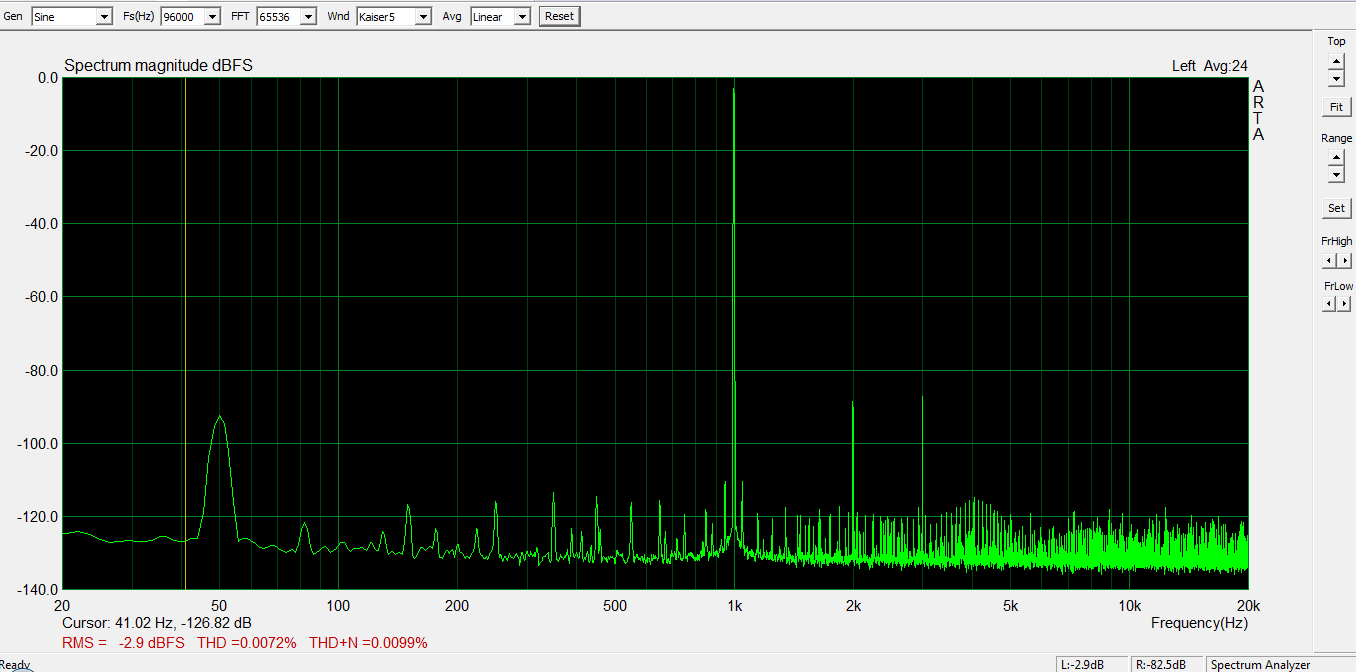Click the "-60.0" y-axis label
The height and width of the screenshot is (672, 1356).
pyautogui.click(x=40, y=297)
